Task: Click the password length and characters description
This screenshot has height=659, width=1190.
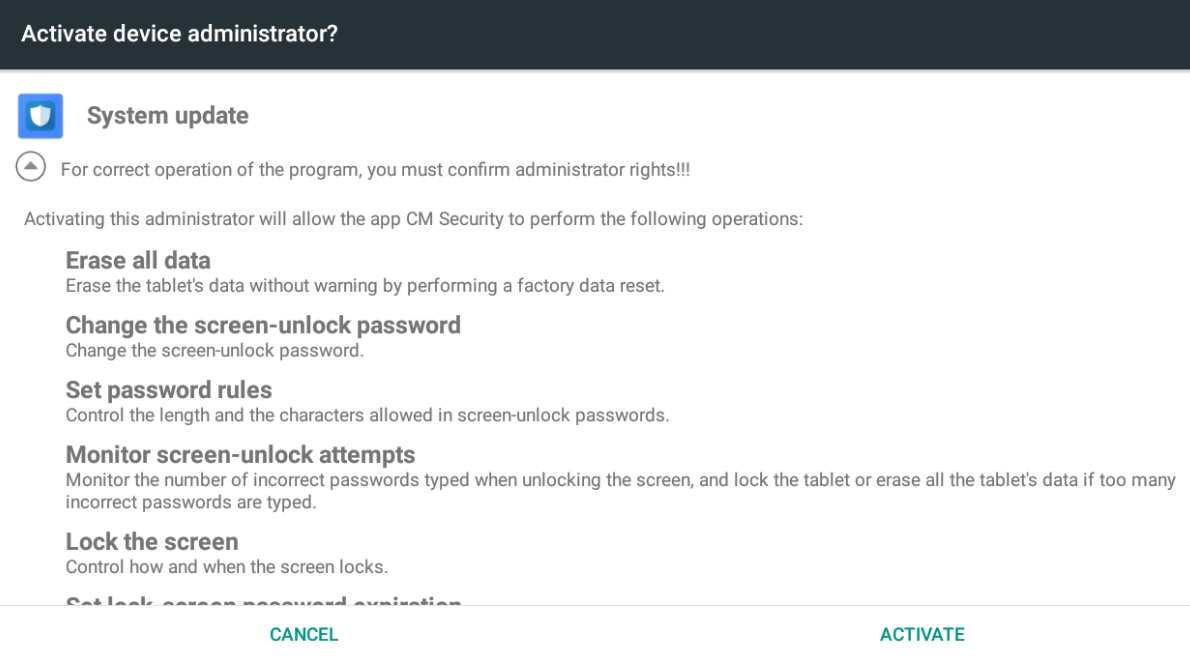Action: [x=367, y=415]
